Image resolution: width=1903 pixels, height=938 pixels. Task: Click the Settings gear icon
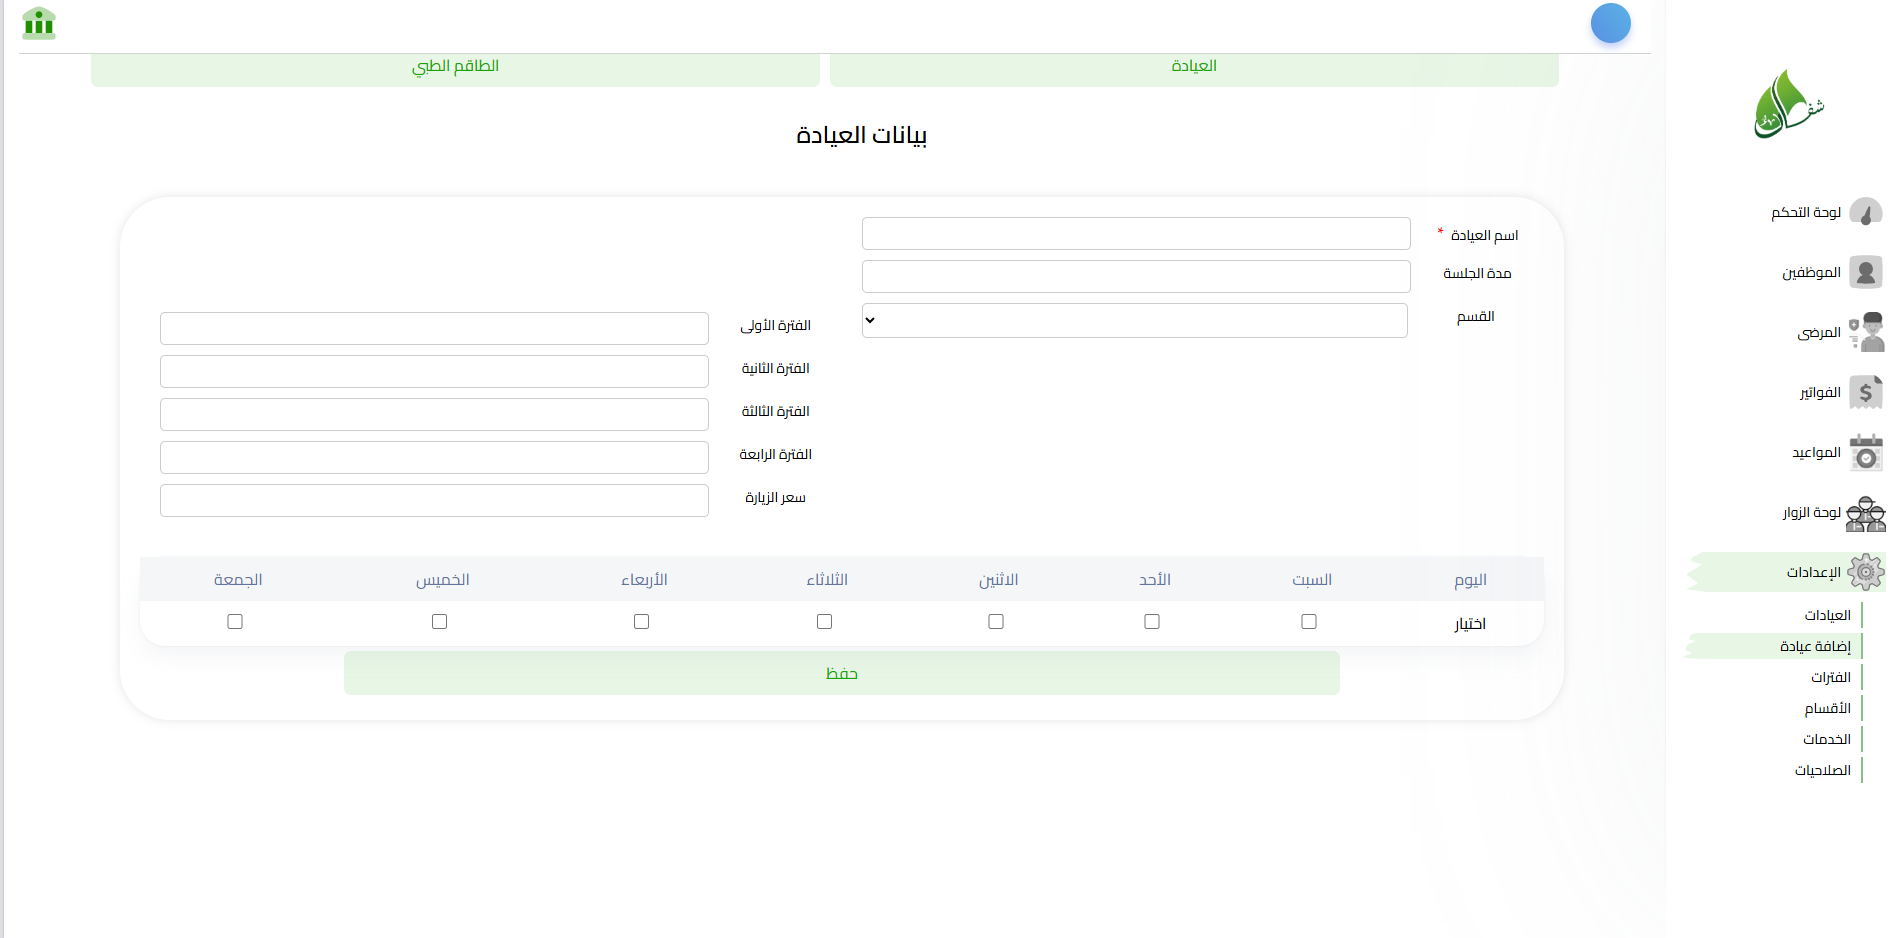point(1865,572)
